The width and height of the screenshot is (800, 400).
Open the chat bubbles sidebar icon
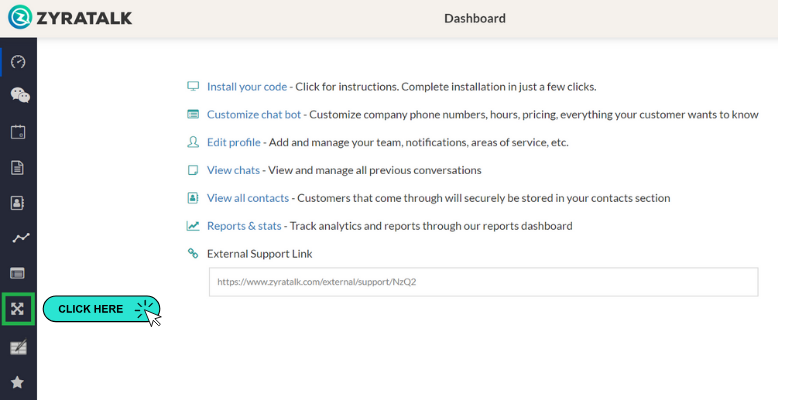click(x=18, y=96)
